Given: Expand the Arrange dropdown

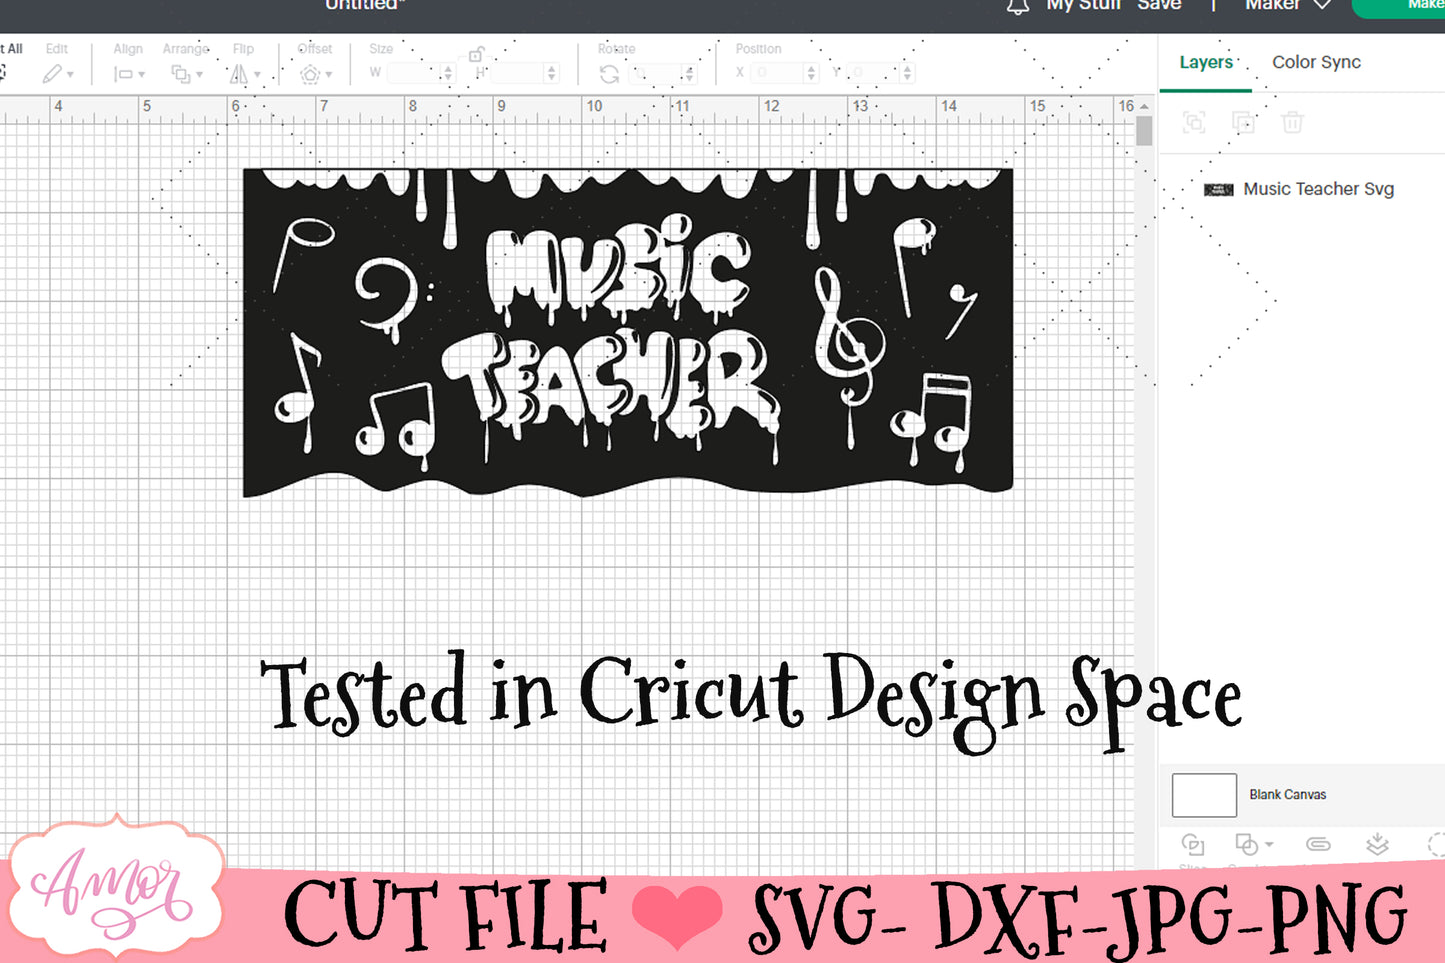Looking at the screenshot, I should click(x=186, y=73).
